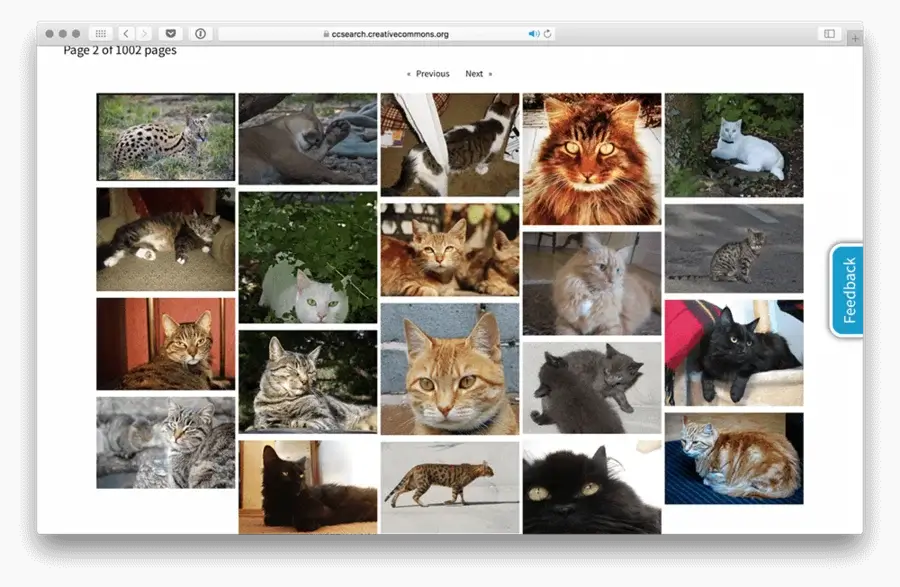Open a new tab with plus button

coord(854,38)
